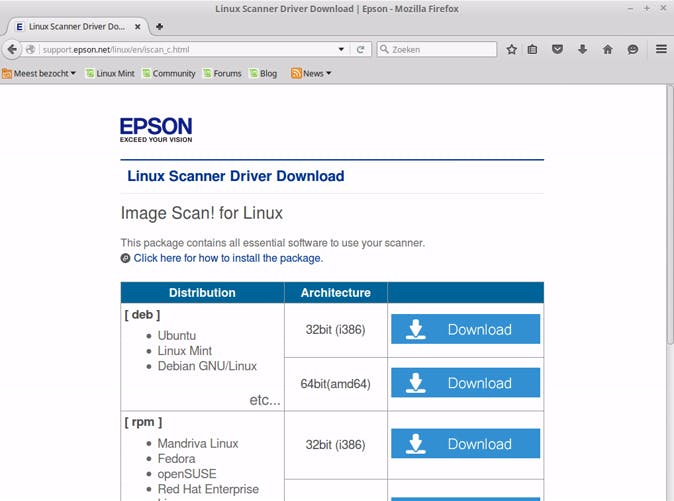The height and width of the screenshot is (501, 674).
Task: Download the rpm 32bit (i386) package
Action: pos(466,444)
